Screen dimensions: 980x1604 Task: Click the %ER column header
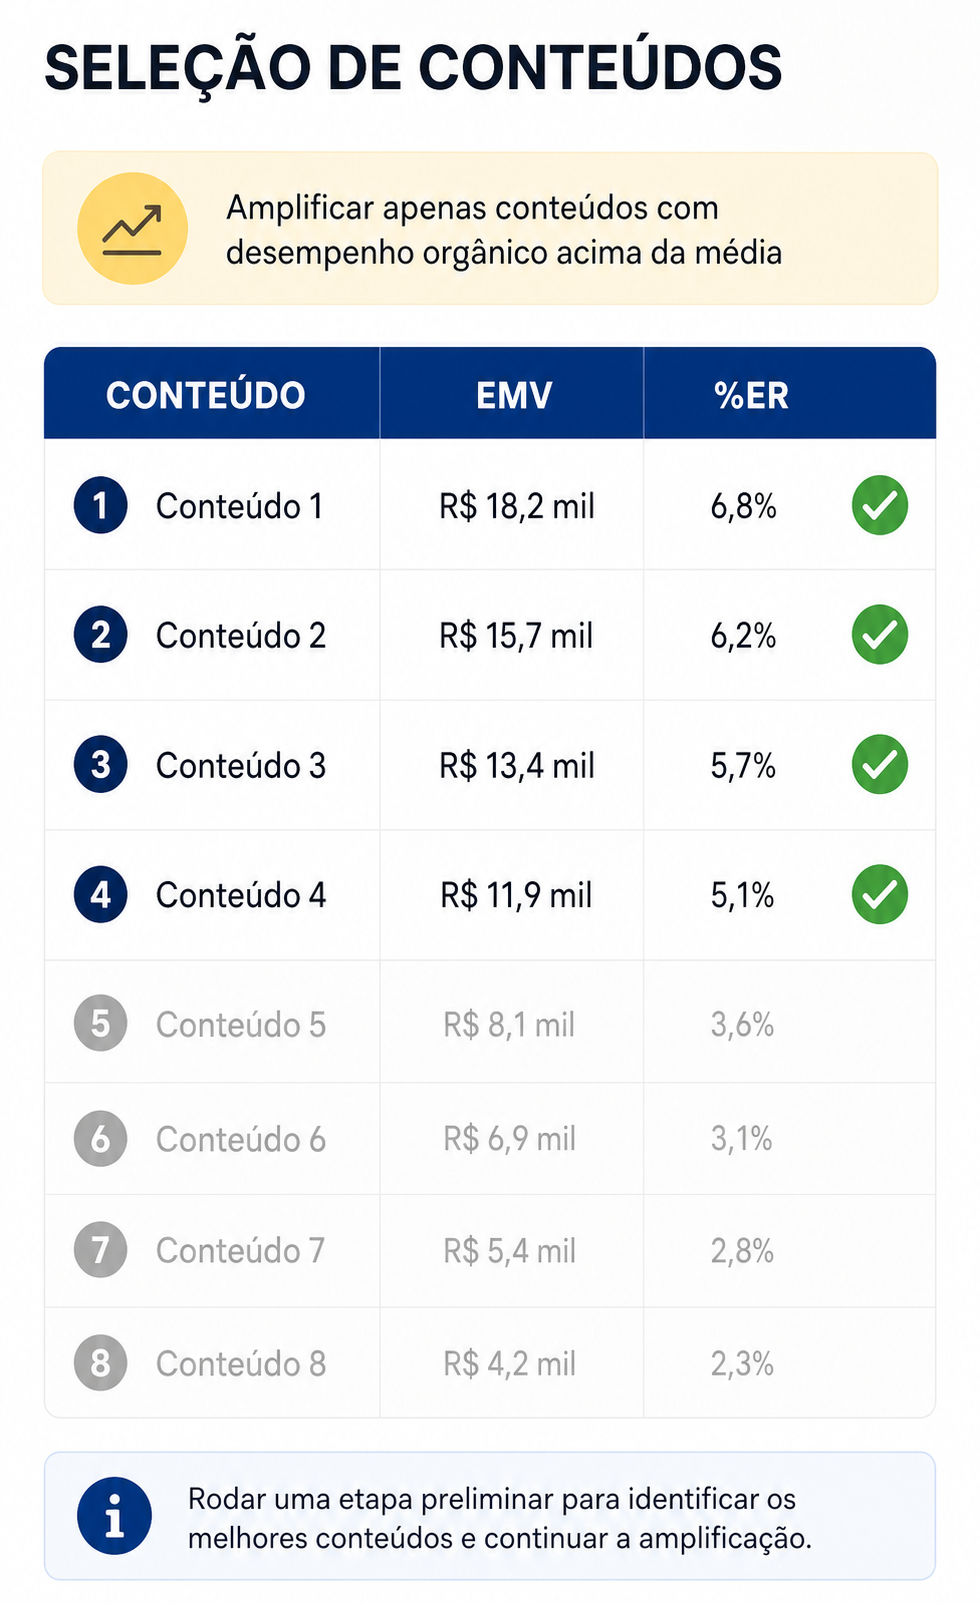(x=751, y=395)
